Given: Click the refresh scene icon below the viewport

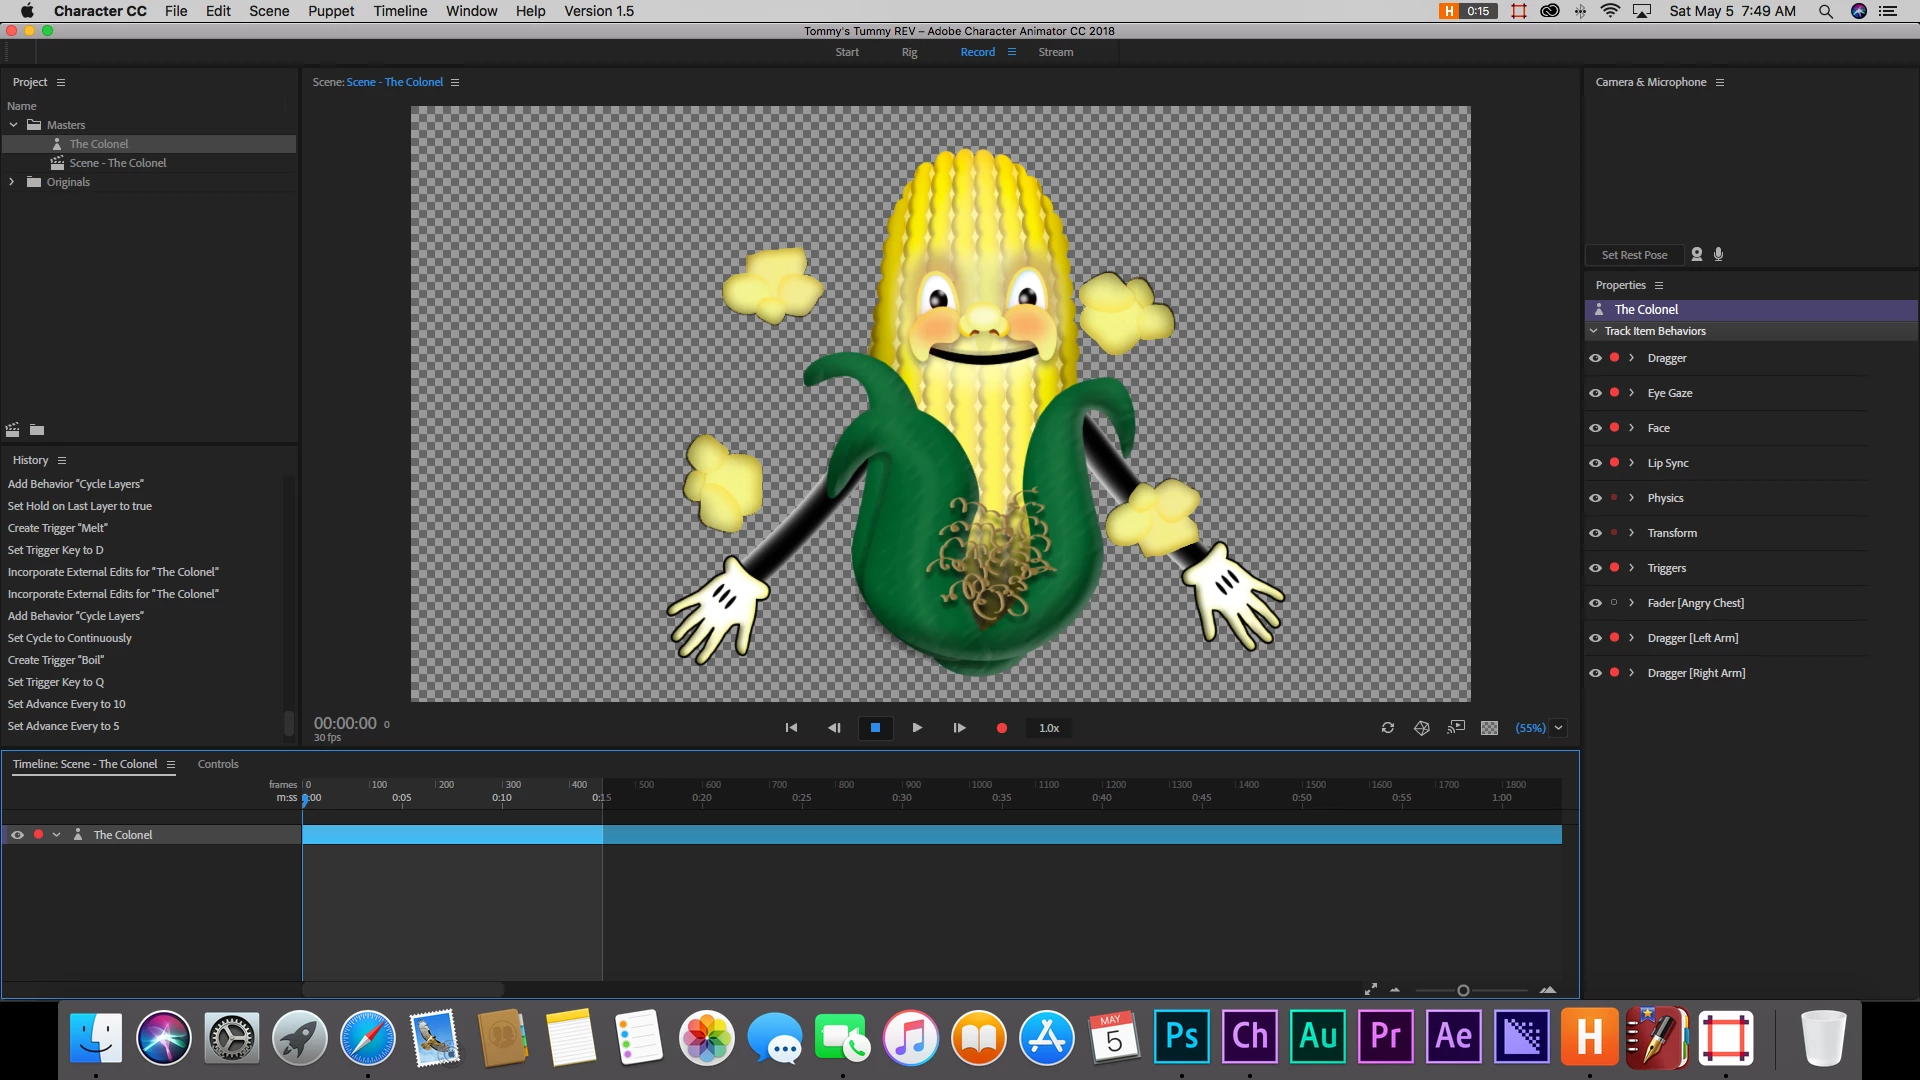Looking at the screenshot, I should click(1388, 728).
